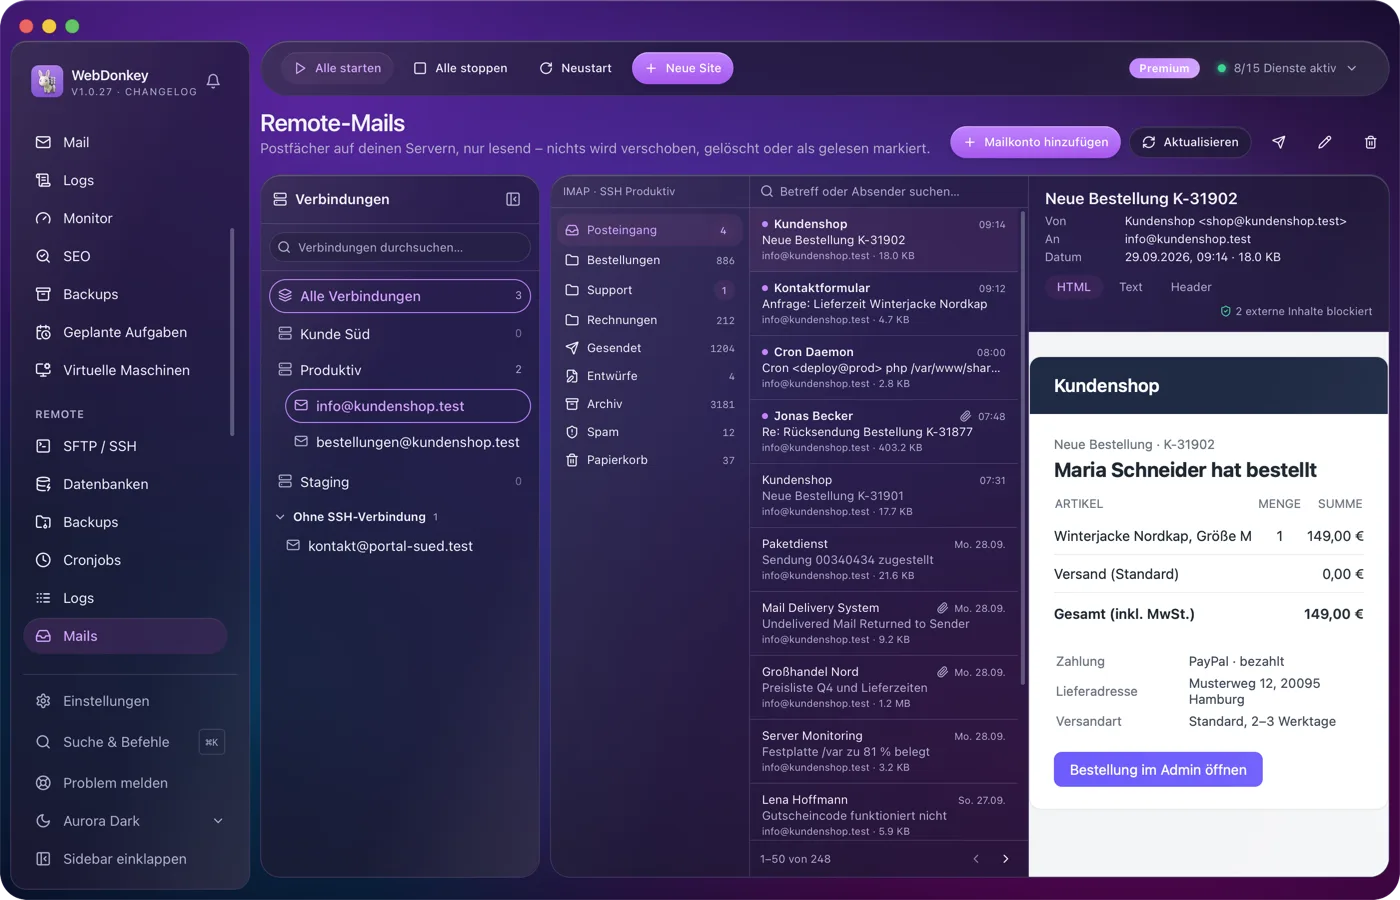Open Datenbanken in the sidebar
The image size is (1400, 900).
click(126, 484)
